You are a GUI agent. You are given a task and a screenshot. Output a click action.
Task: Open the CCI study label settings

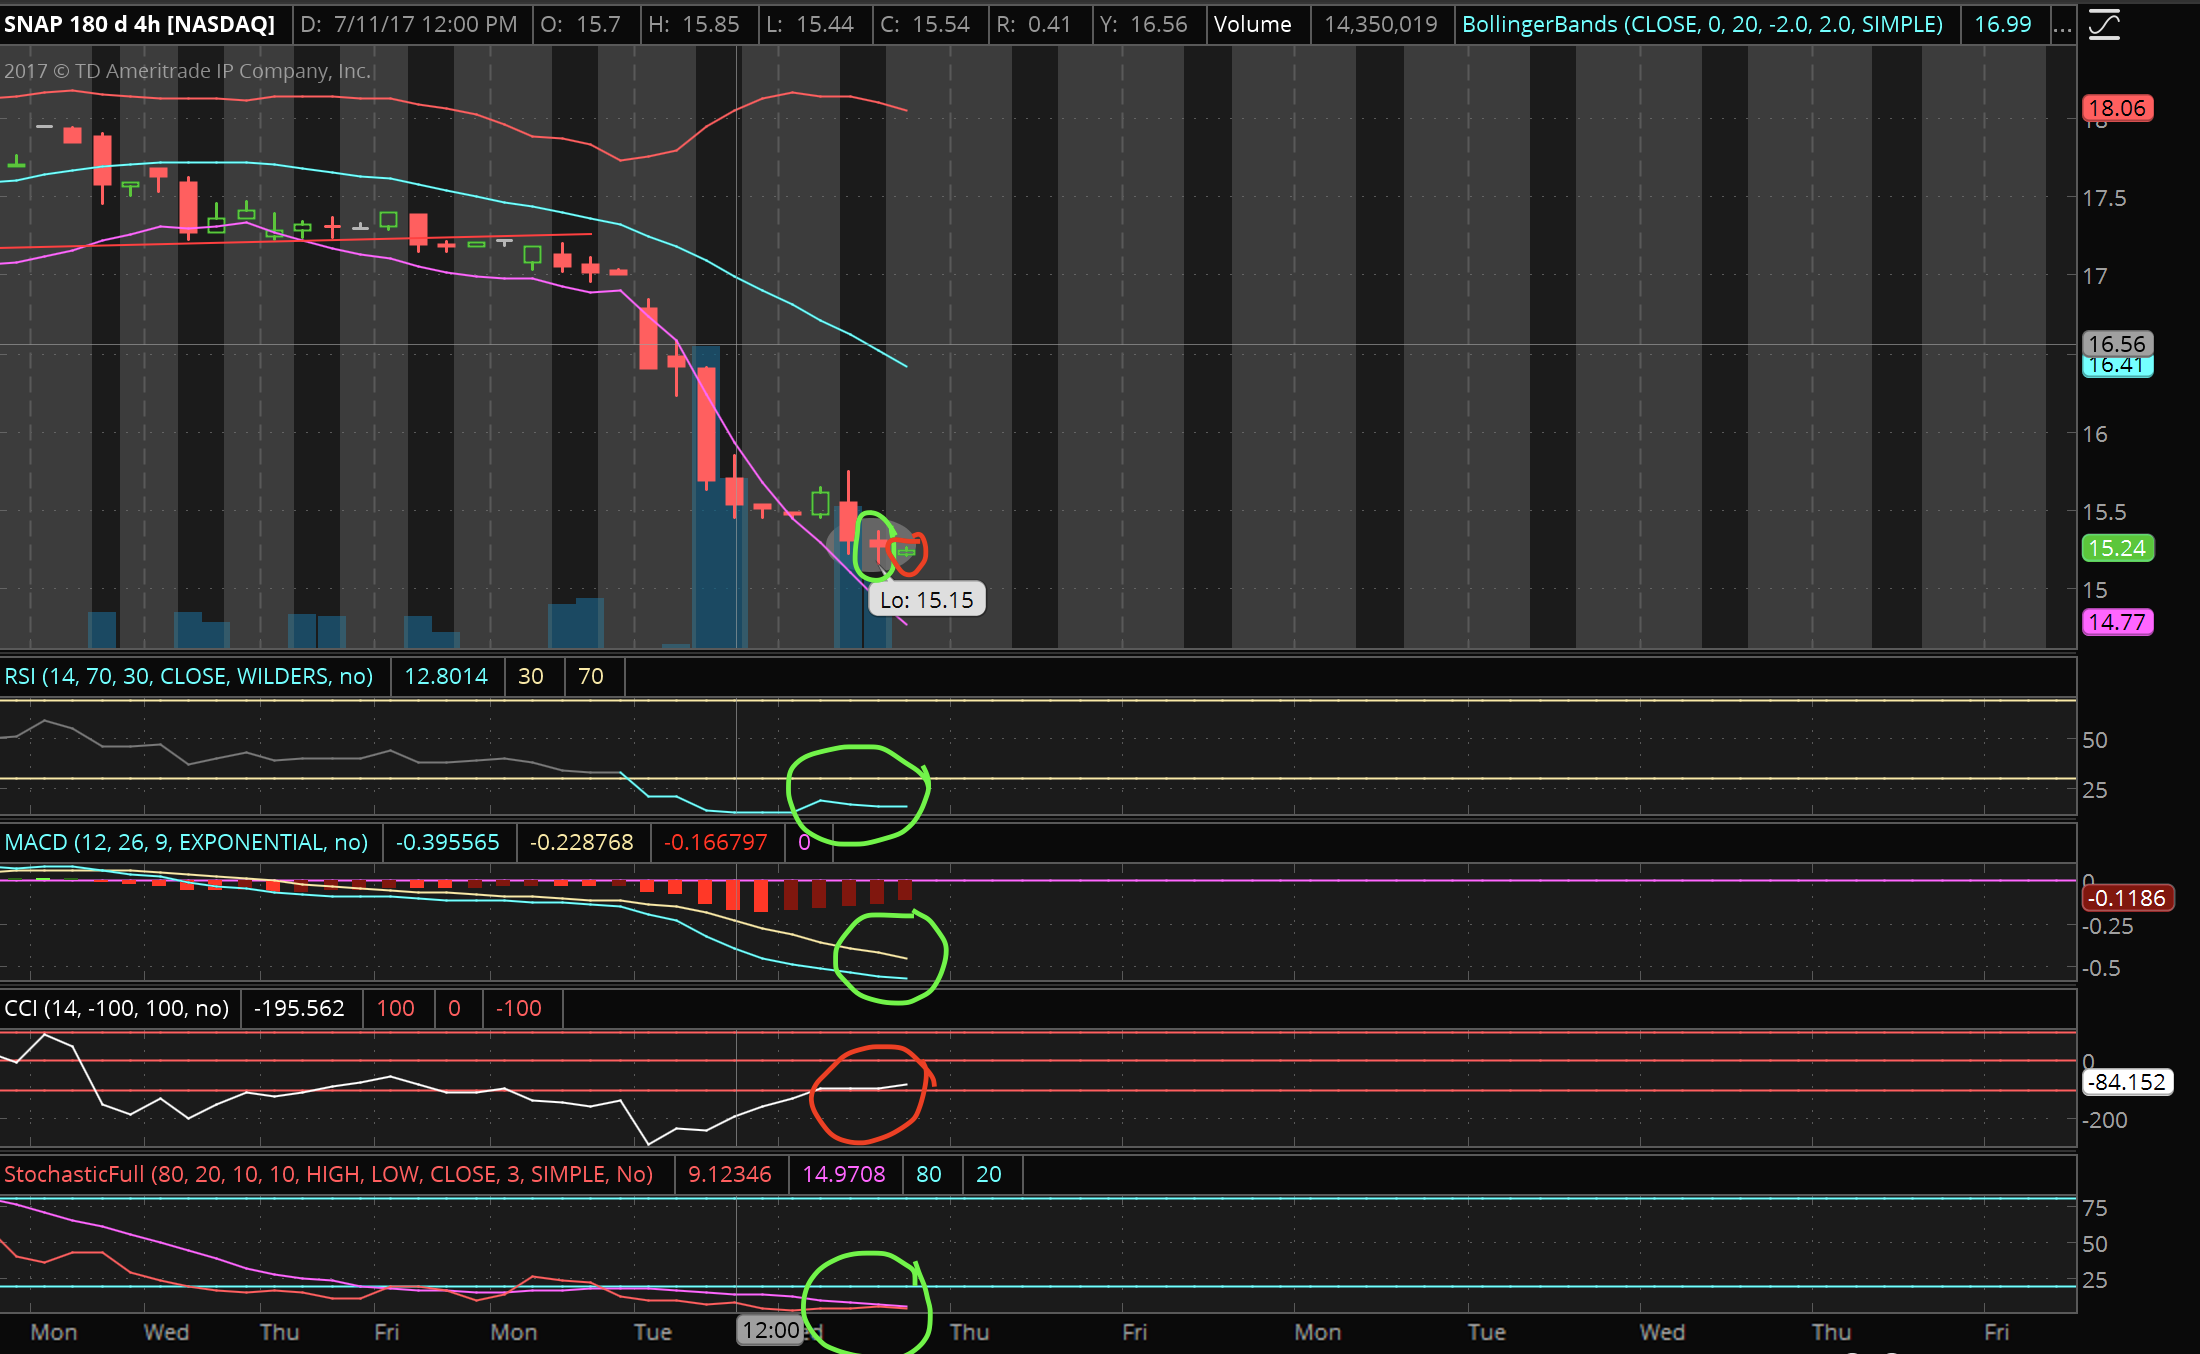coord(117,1008)
